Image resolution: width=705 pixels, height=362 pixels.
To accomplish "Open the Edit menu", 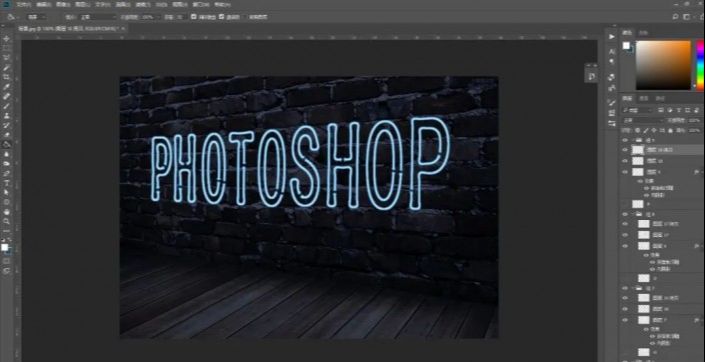I will tap(43, 4).
